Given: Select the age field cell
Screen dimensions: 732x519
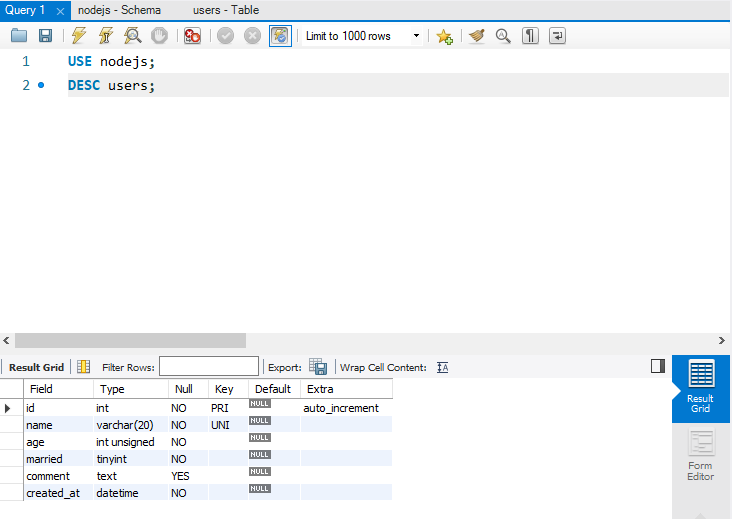Looking at the screenshot, I should pyautogui.click(x=58, y=442).
